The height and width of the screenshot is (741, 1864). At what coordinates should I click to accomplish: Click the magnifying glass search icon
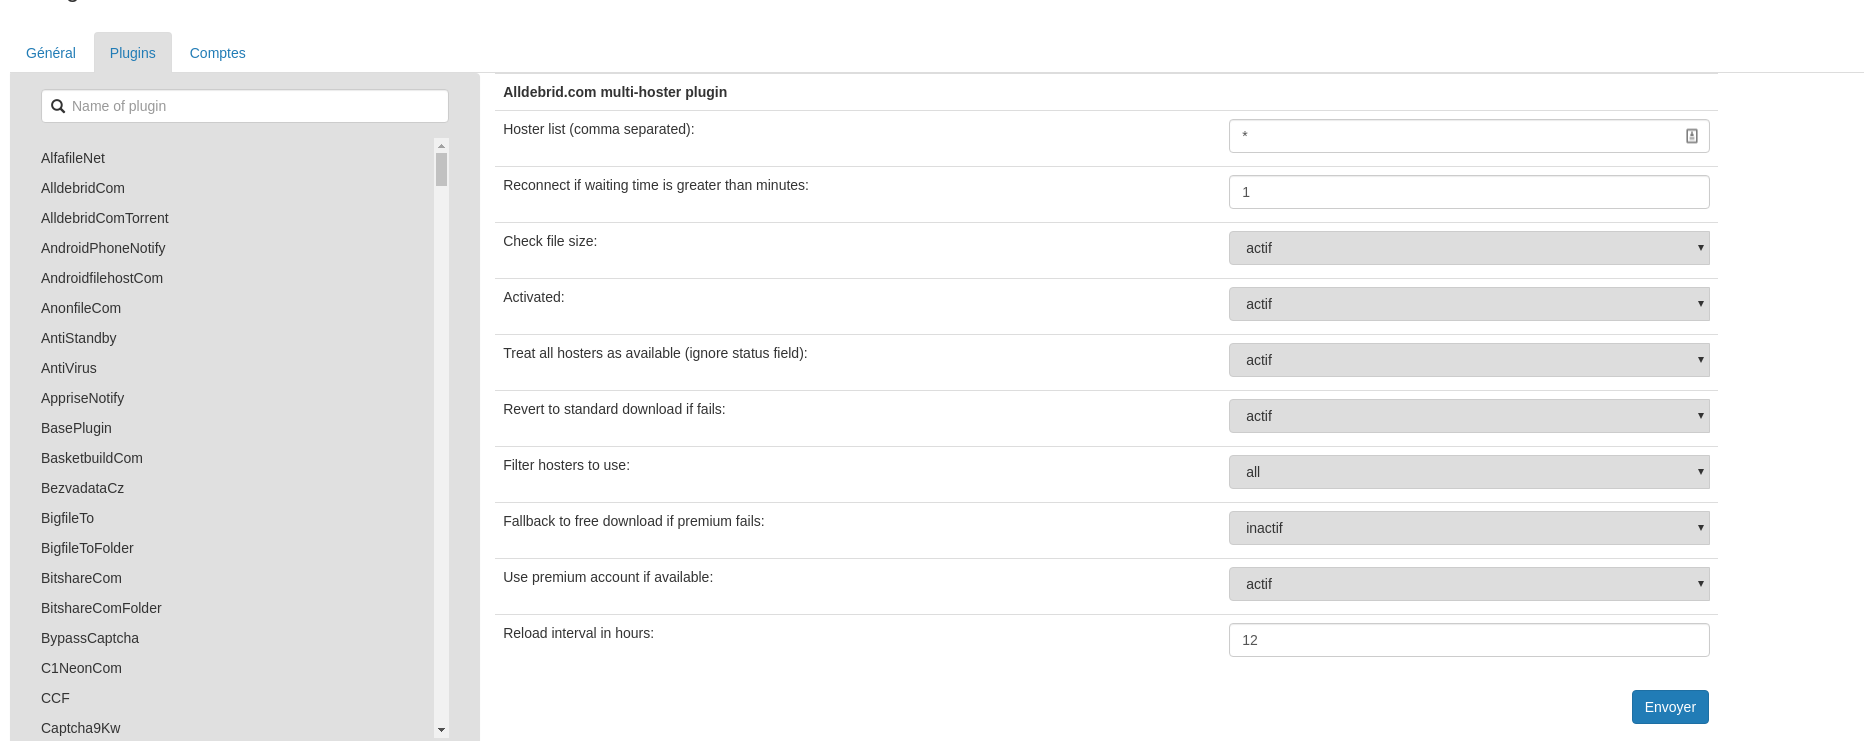pyautogui.click(x=58, y=105)
